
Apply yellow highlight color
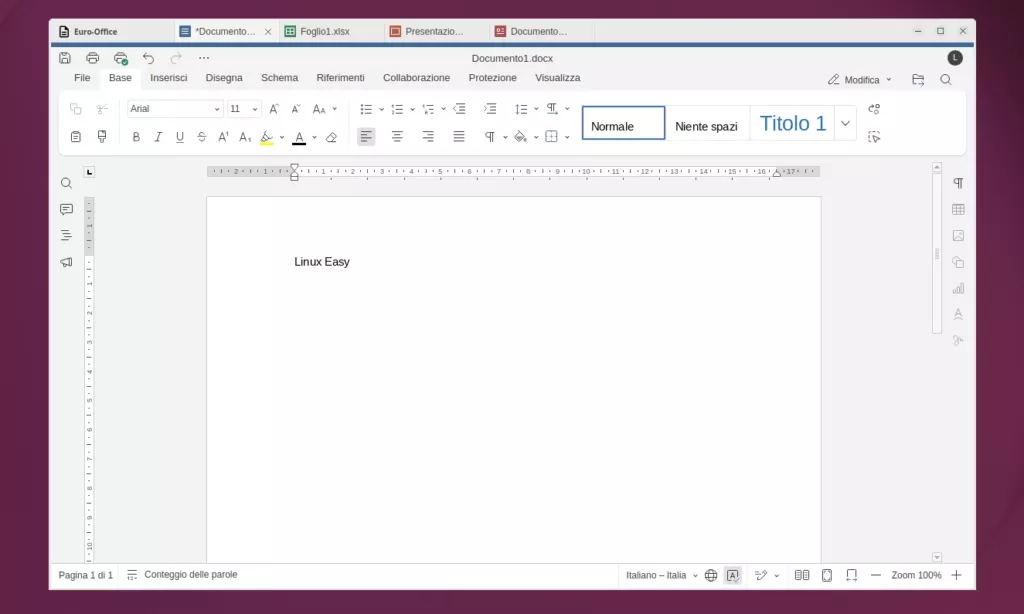point(266,137)
